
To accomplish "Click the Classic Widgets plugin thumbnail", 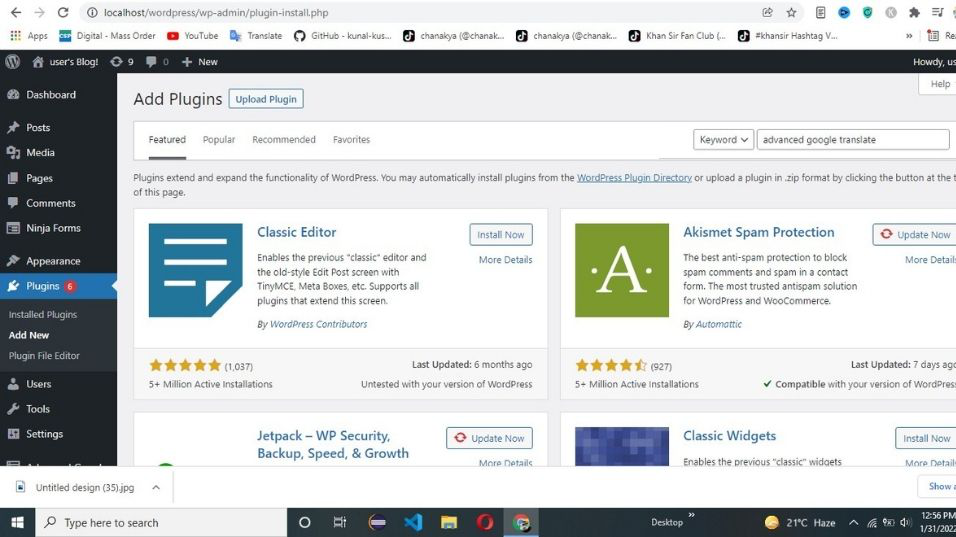I will 622,446.
